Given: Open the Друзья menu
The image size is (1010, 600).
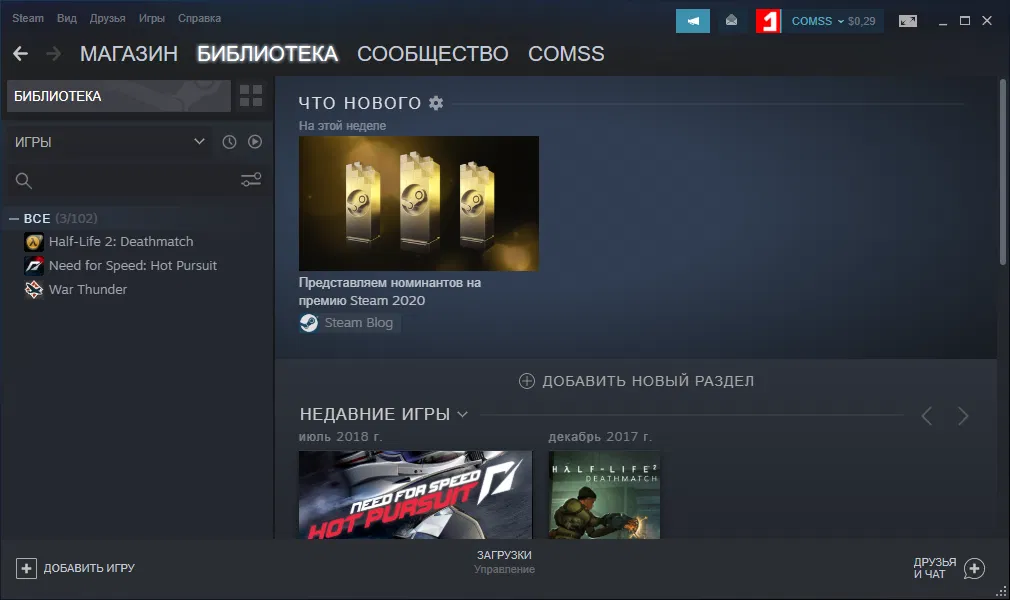Looking at the screenshot, I should [108, 18].
